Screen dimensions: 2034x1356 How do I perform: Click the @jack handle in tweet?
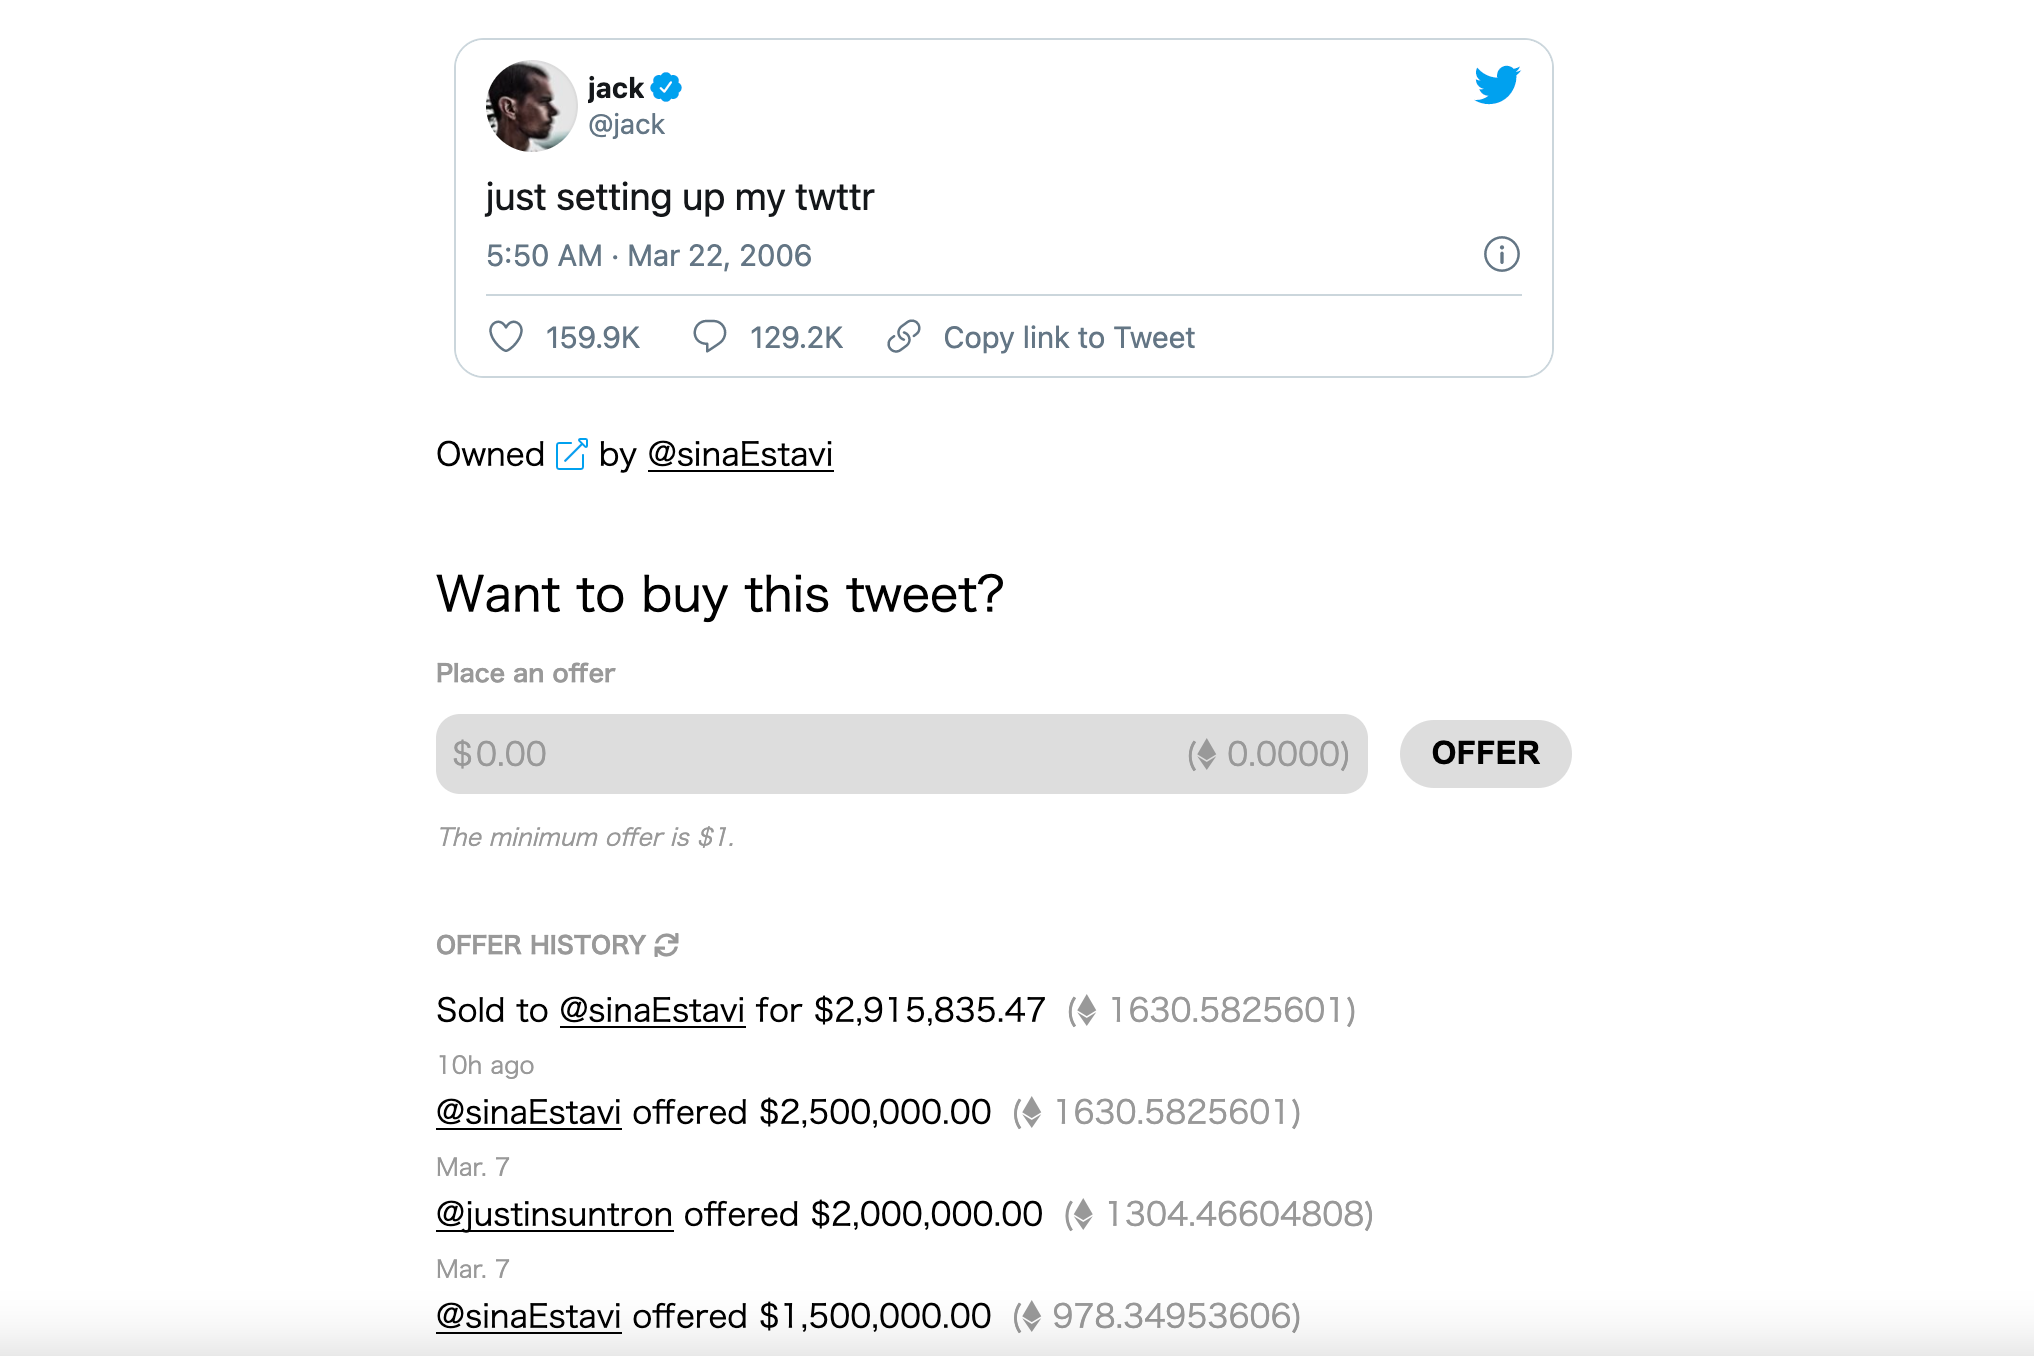(626, 125)
